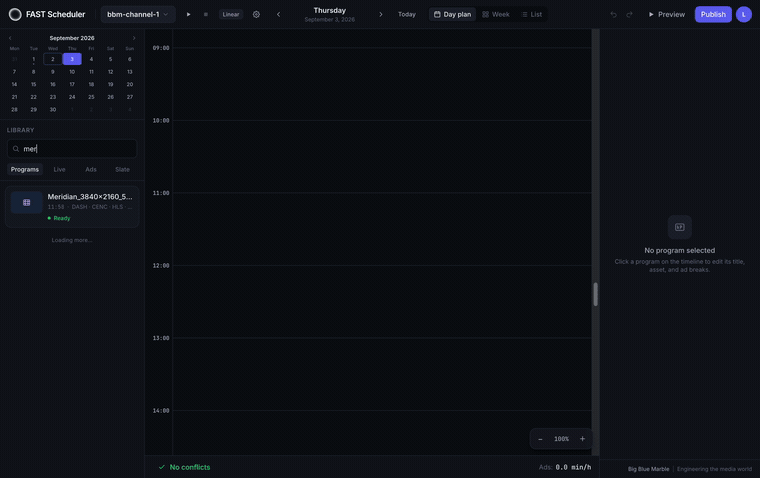Image resolution: width=760 pixels, height=478 pixels.
Task: Show previous month in mini calendar
Action: coord(10,38)
